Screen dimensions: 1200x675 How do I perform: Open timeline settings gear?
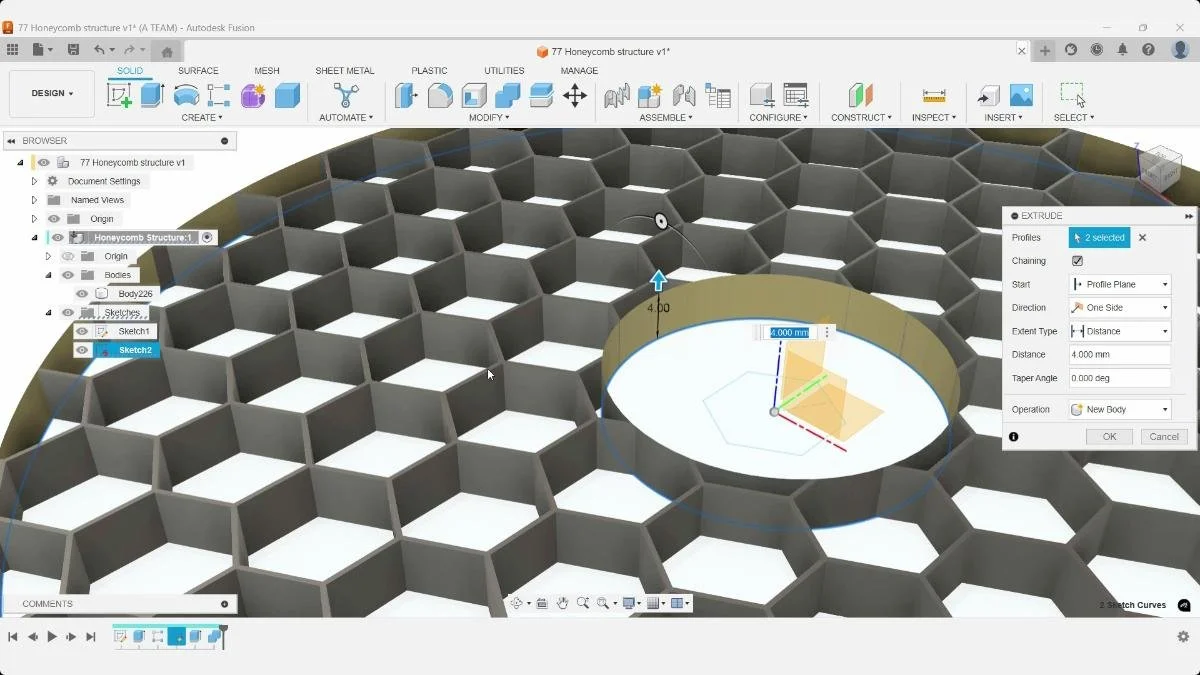pos(1183,636)
